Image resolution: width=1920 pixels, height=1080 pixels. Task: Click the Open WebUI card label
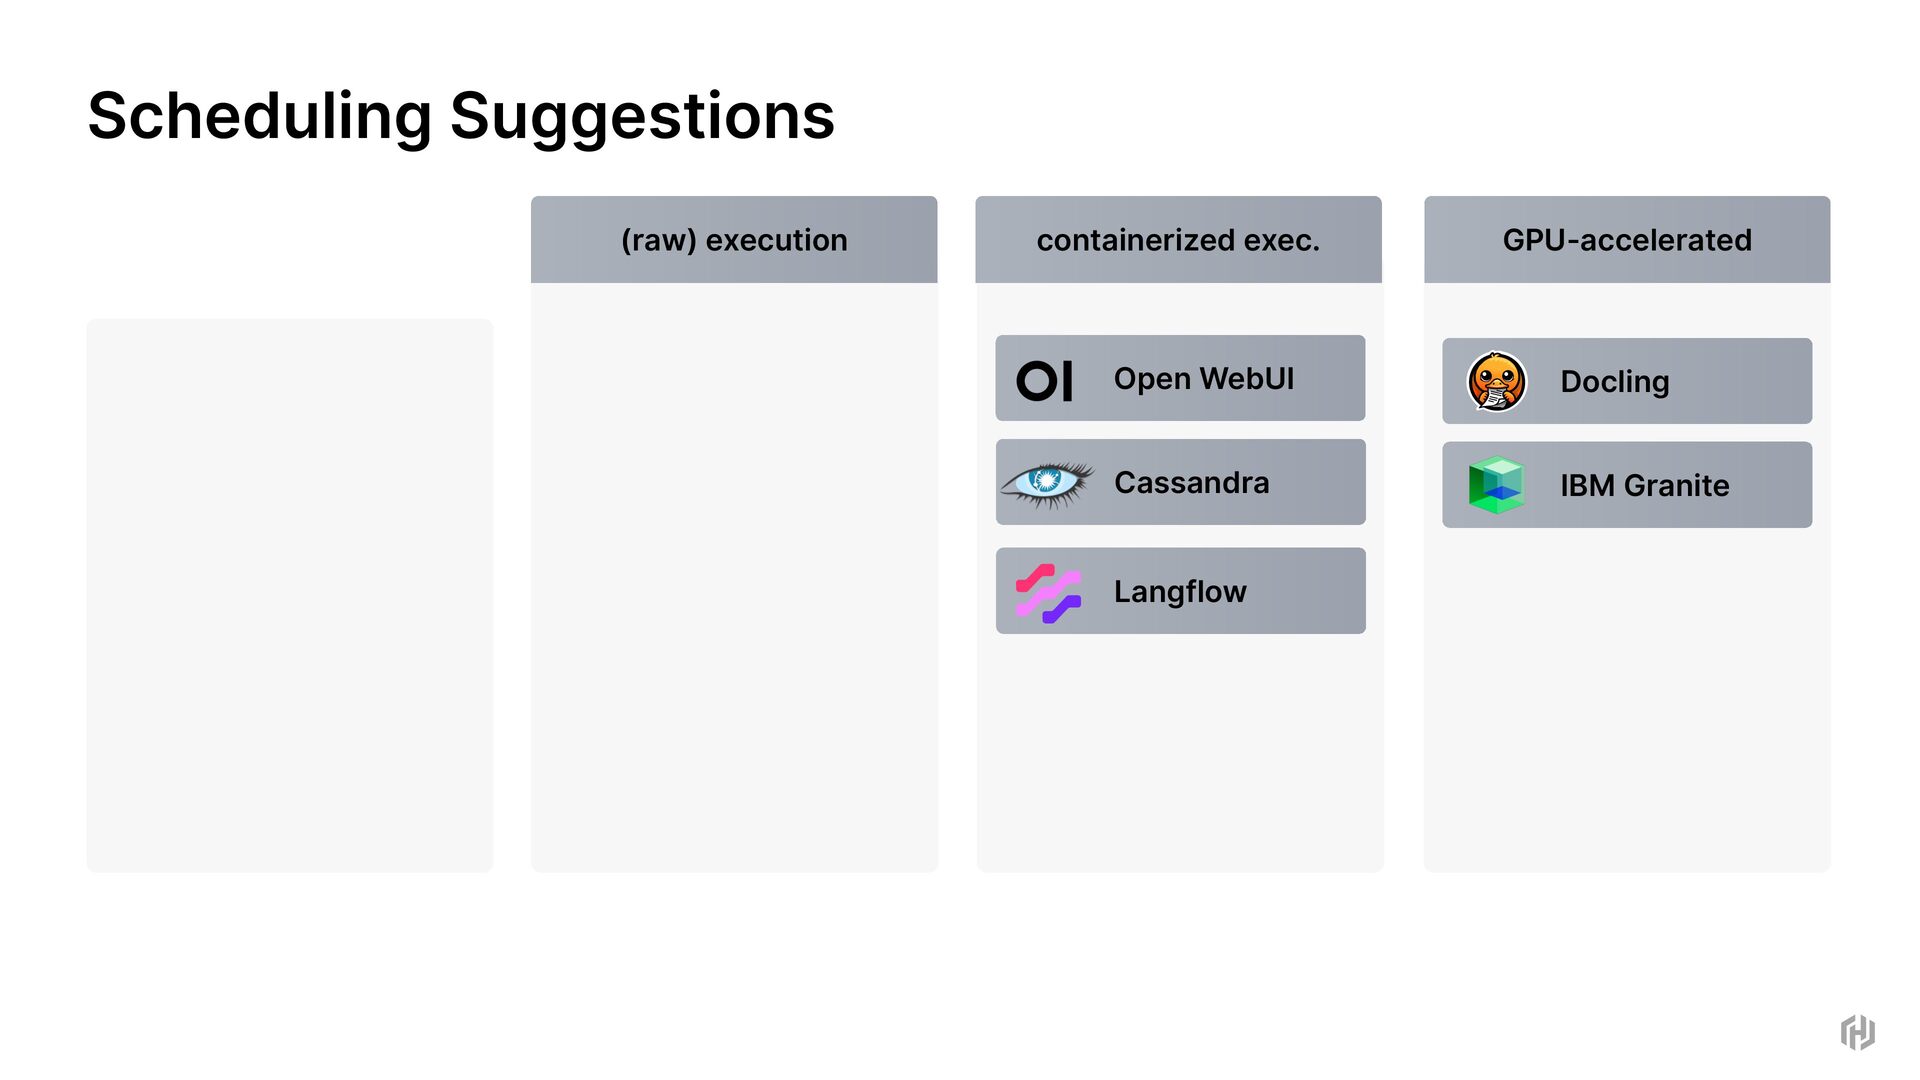[1204, 379]
